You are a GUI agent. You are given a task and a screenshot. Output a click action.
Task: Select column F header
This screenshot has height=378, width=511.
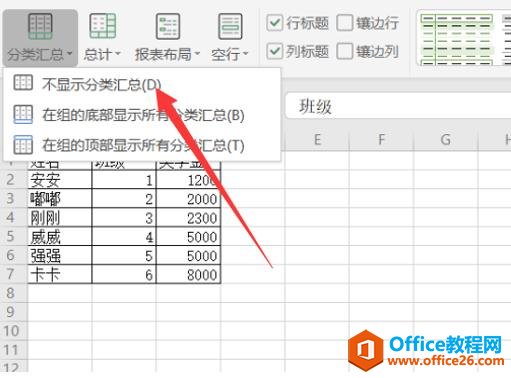click(x=381, y=139)
